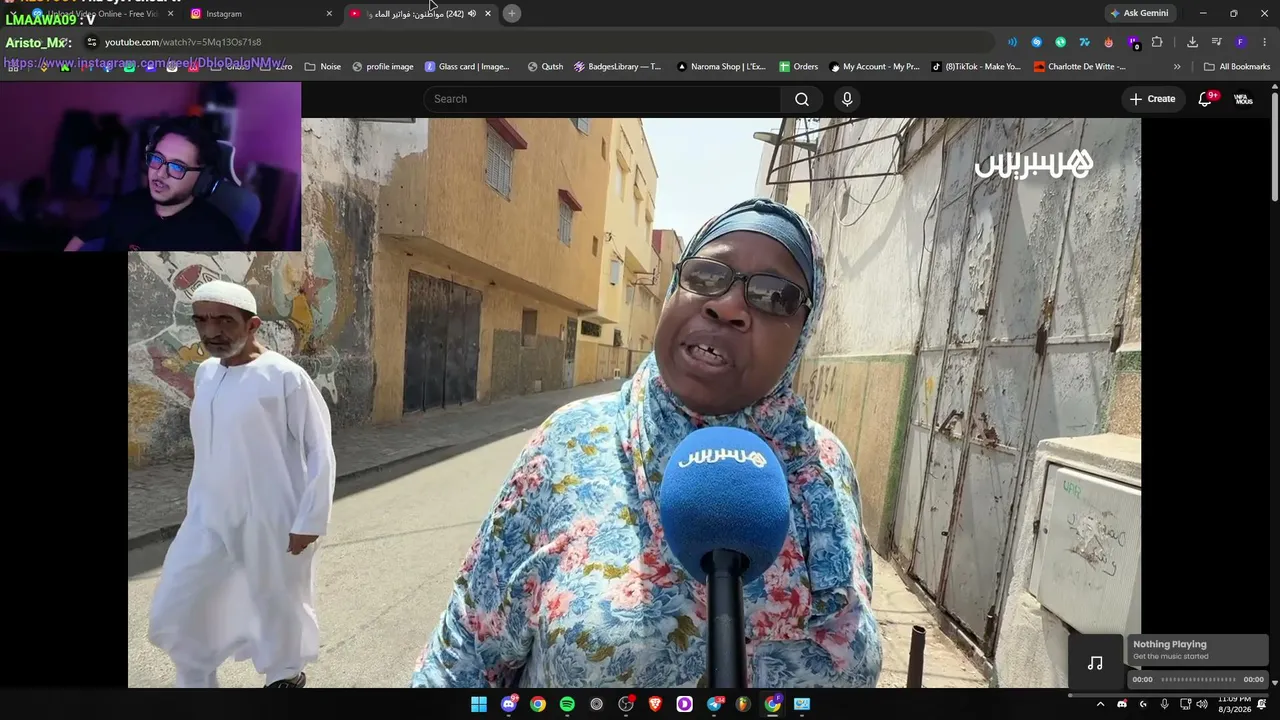Screen dimensions: 1280x720
Task: Show hidden system tray icons
Action: point(1100,704)
